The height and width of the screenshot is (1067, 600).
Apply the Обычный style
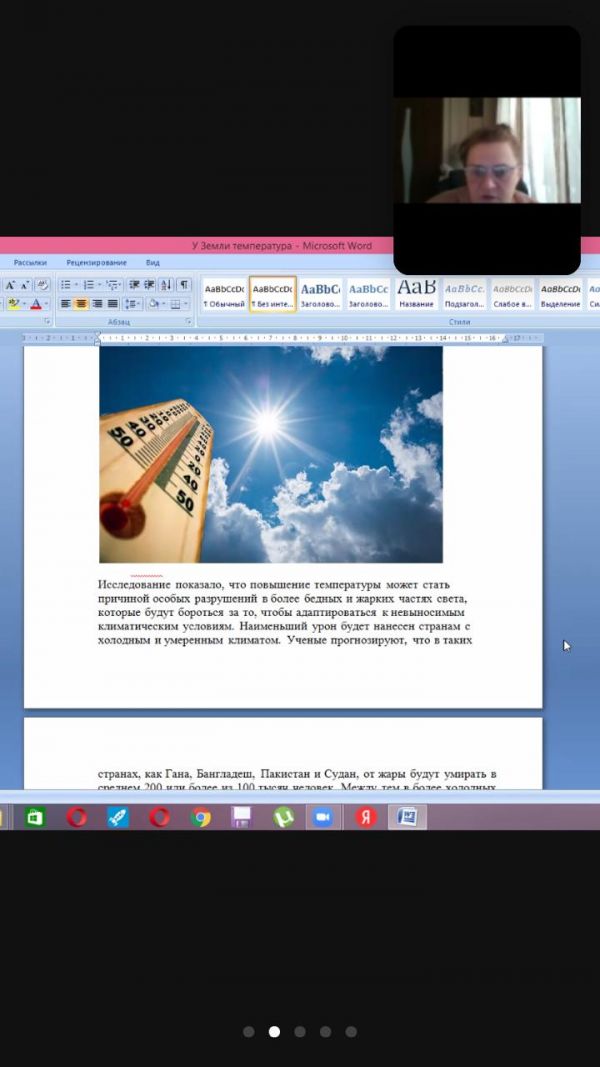coord(224,294)
